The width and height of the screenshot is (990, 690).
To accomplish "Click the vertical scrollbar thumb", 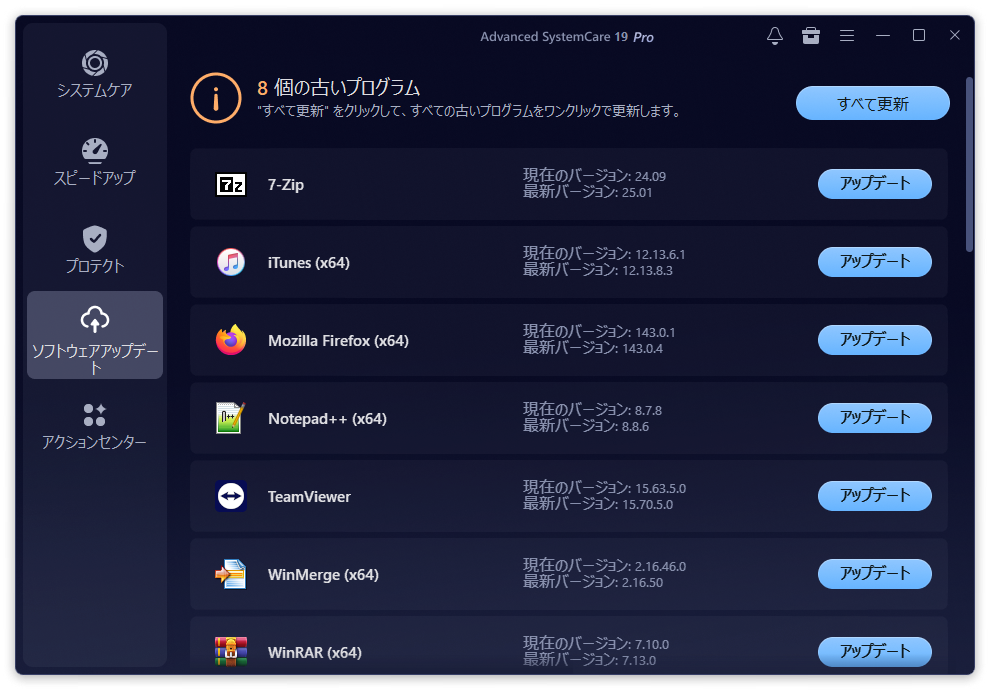I will click(x=969, y=165).
